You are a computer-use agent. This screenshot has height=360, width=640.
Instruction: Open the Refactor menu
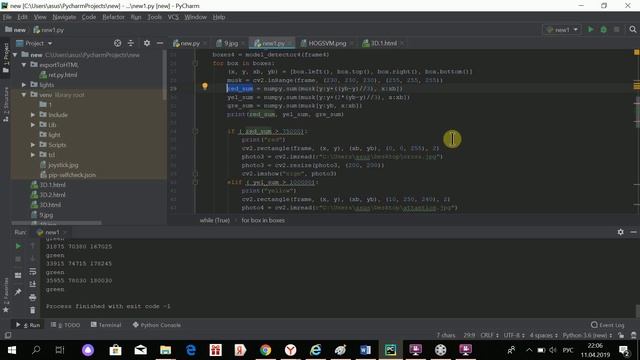[113, 17]
